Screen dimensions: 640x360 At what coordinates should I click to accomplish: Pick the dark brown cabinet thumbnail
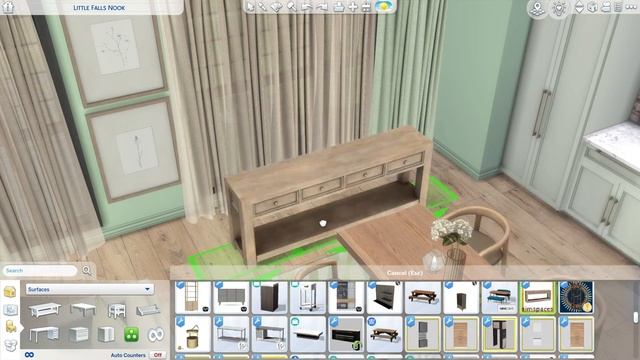(269, 297)
